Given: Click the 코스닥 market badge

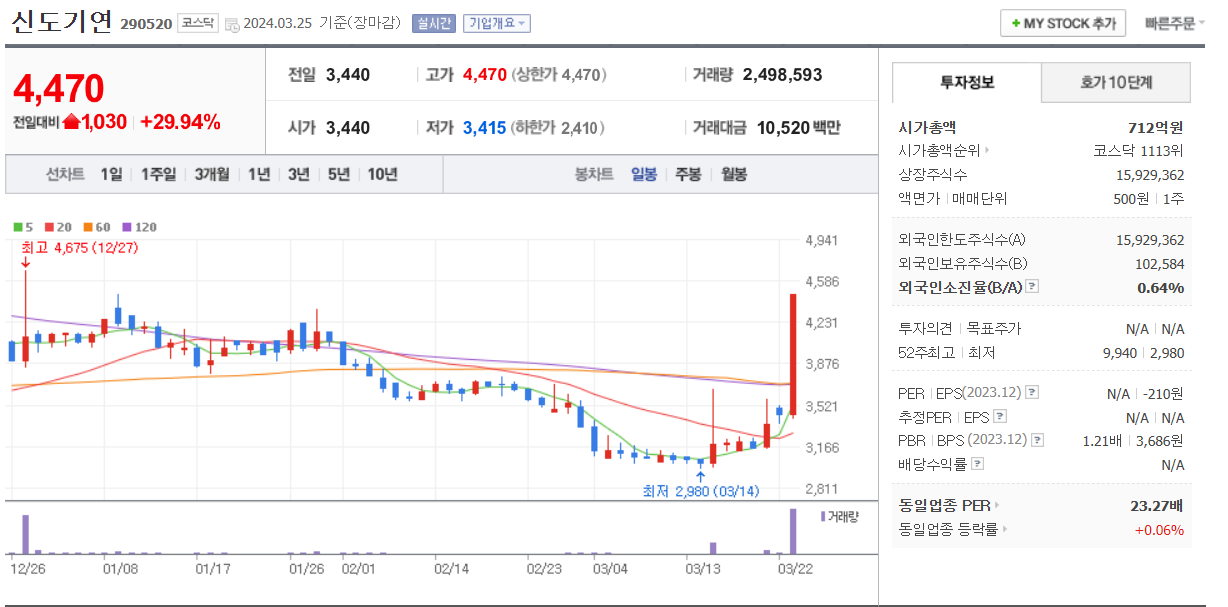Looking at the screenshot, I should point(197,23).
